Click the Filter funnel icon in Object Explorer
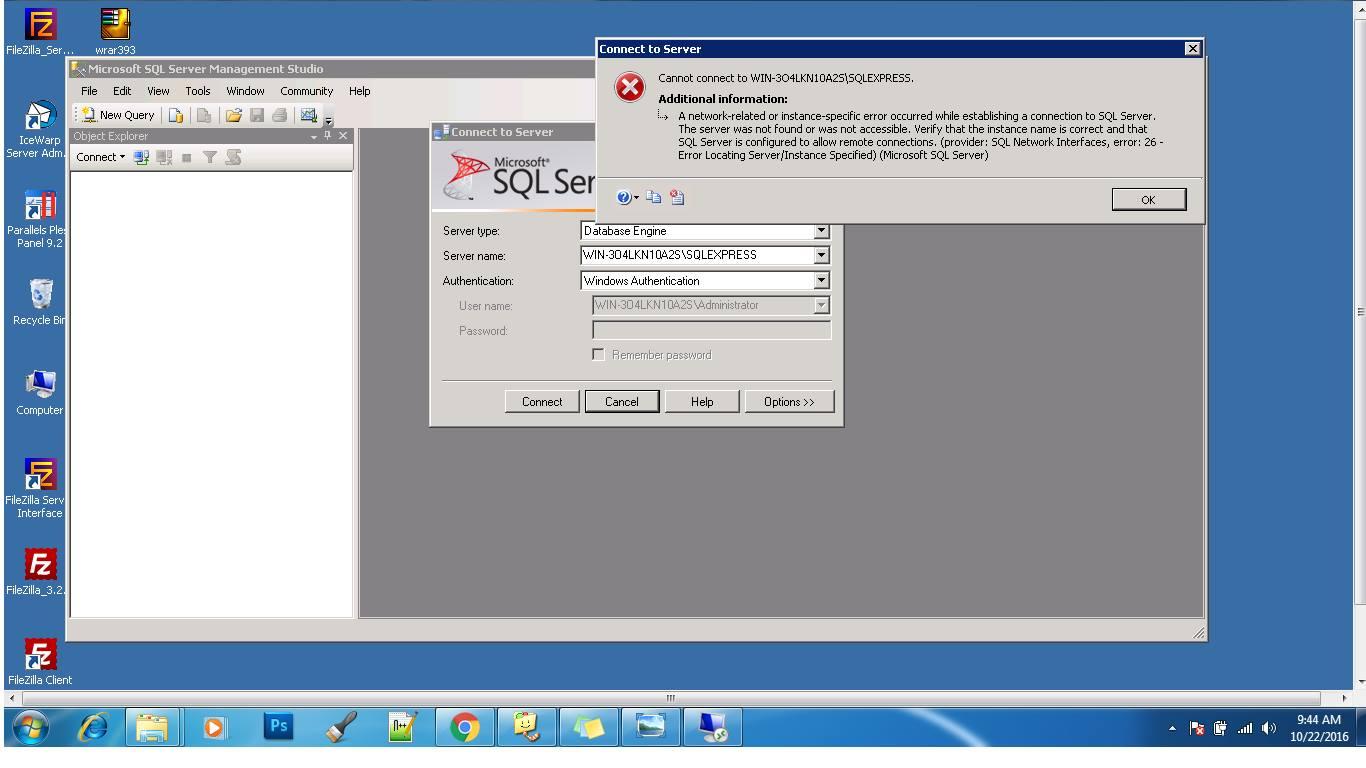The width and height of the screenshot is (1366, 768). pyautogui.click(x=210, y=157)
